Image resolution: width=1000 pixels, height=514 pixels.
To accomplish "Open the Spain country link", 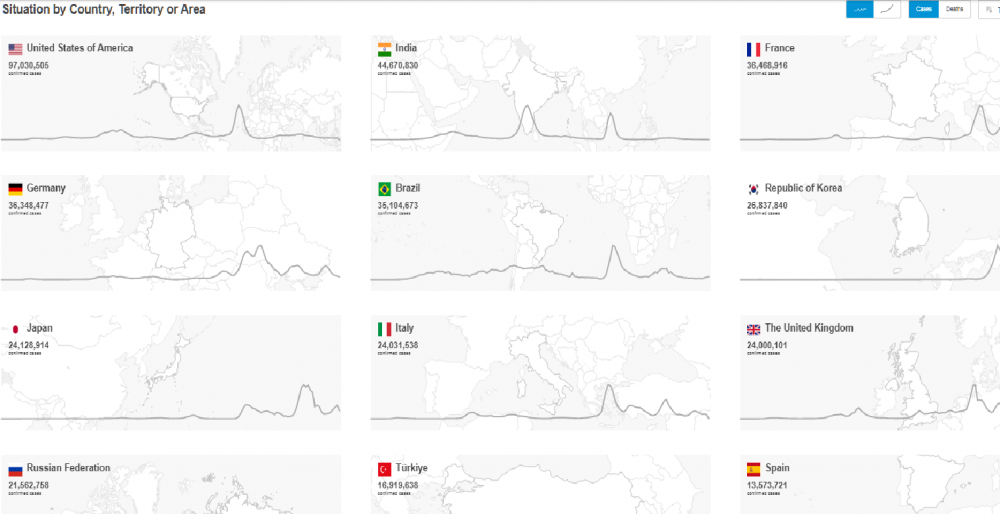I will tap(777, 468).
